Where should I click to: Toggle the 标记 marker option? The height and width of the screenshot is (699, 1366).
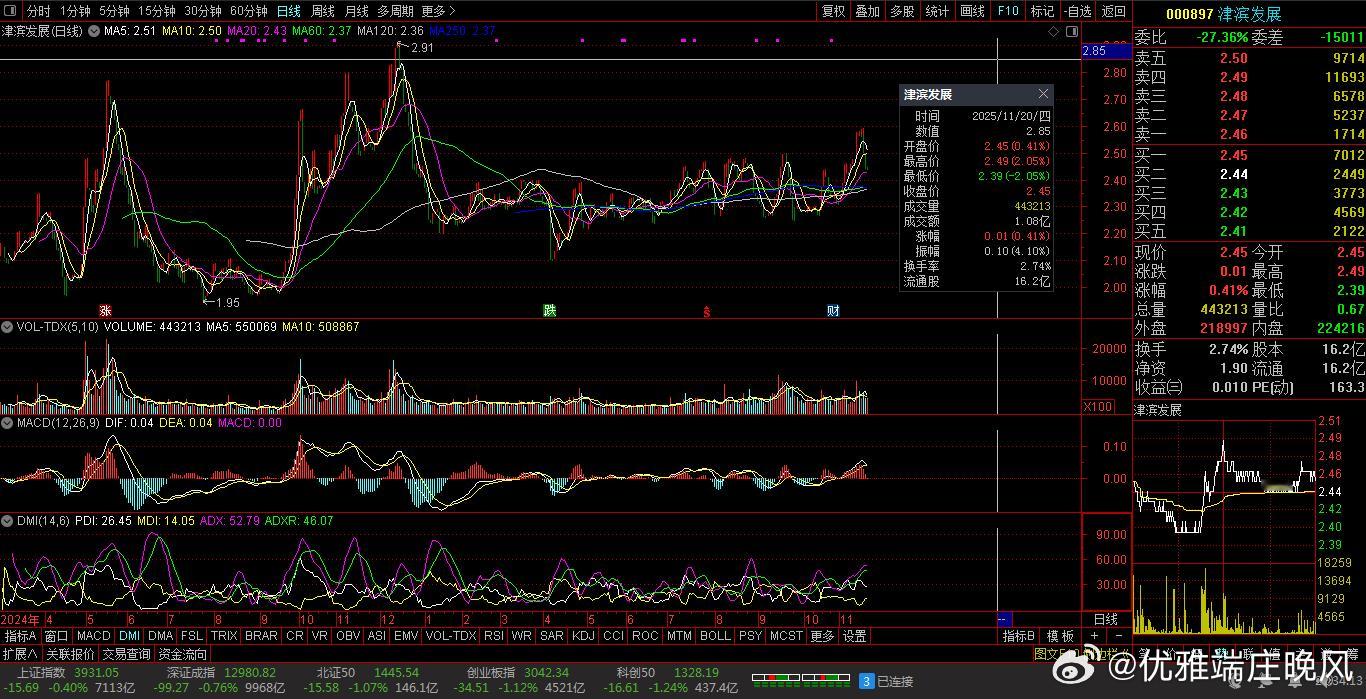(1042, 11)
